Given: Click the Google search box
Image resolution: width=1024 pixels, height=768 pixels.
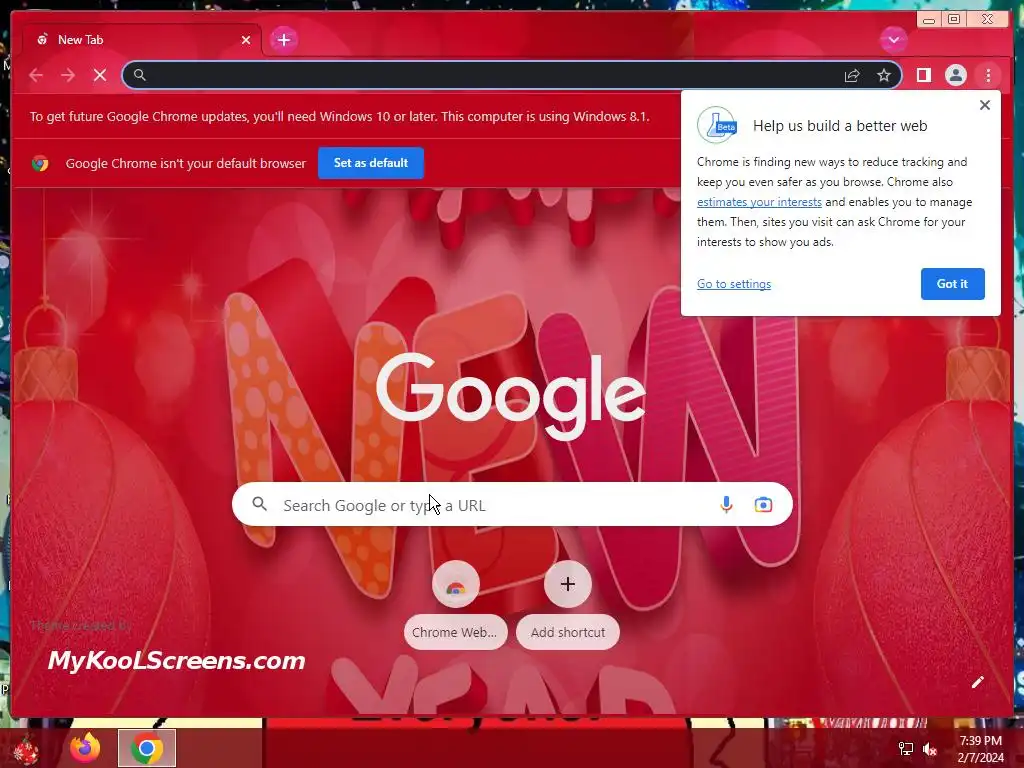Looking at the screenshot, I should pyautogui.click(x=512, y=505).
